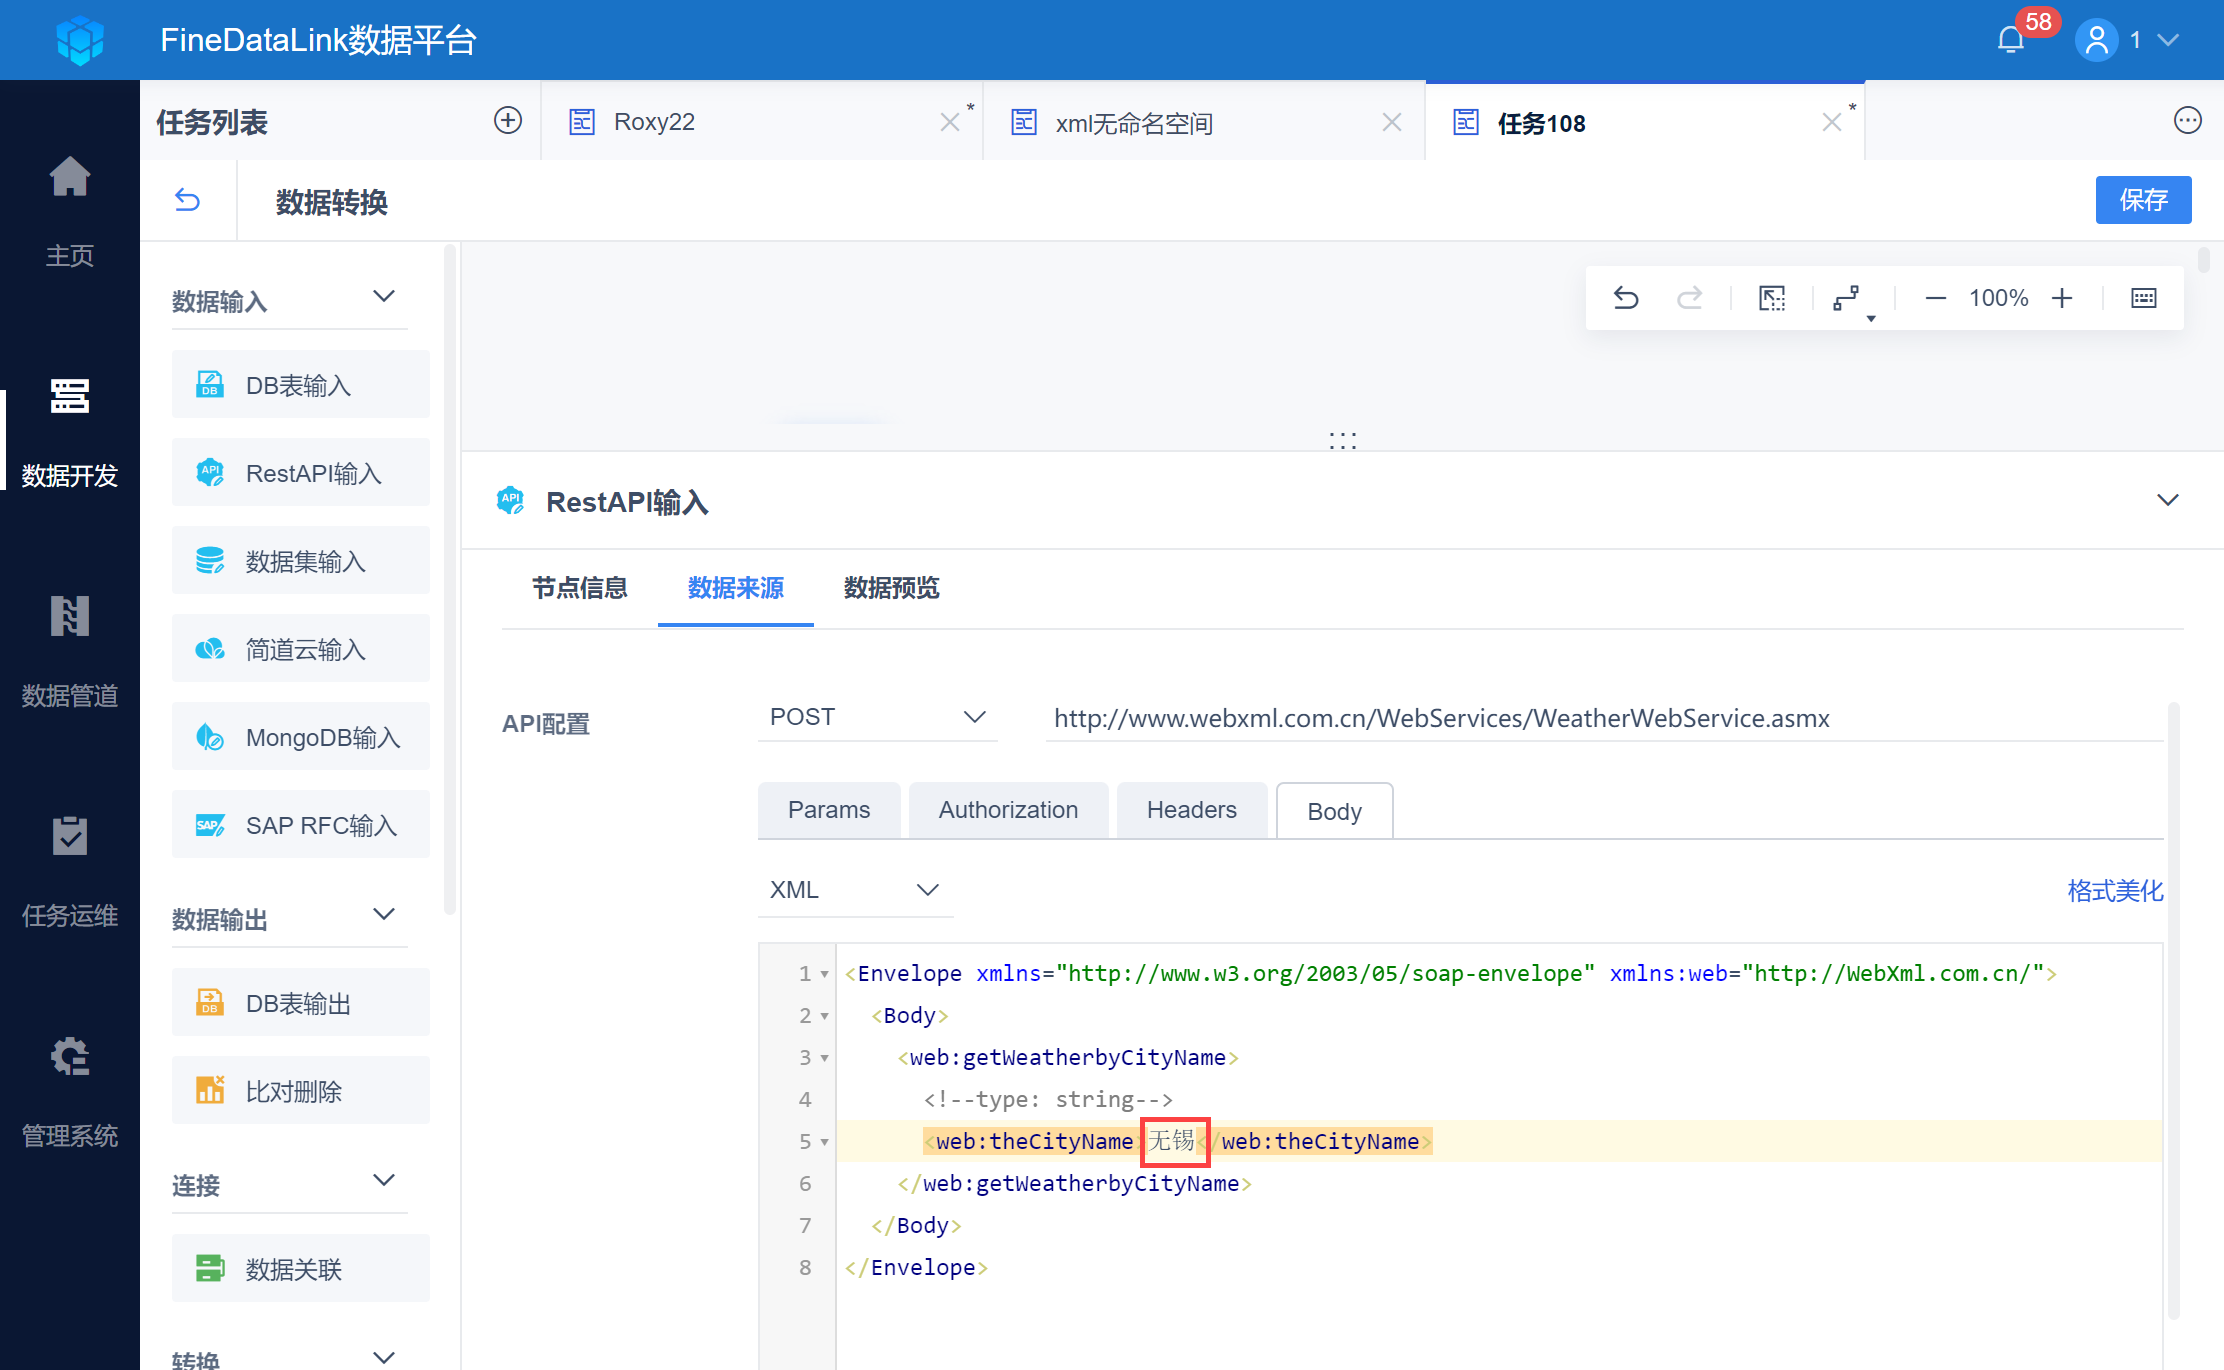This screenshot has height=1370, width=2224.
Task: Click the zoom in plus icon
Action: pyautogui.click(x=2062, y=298)
